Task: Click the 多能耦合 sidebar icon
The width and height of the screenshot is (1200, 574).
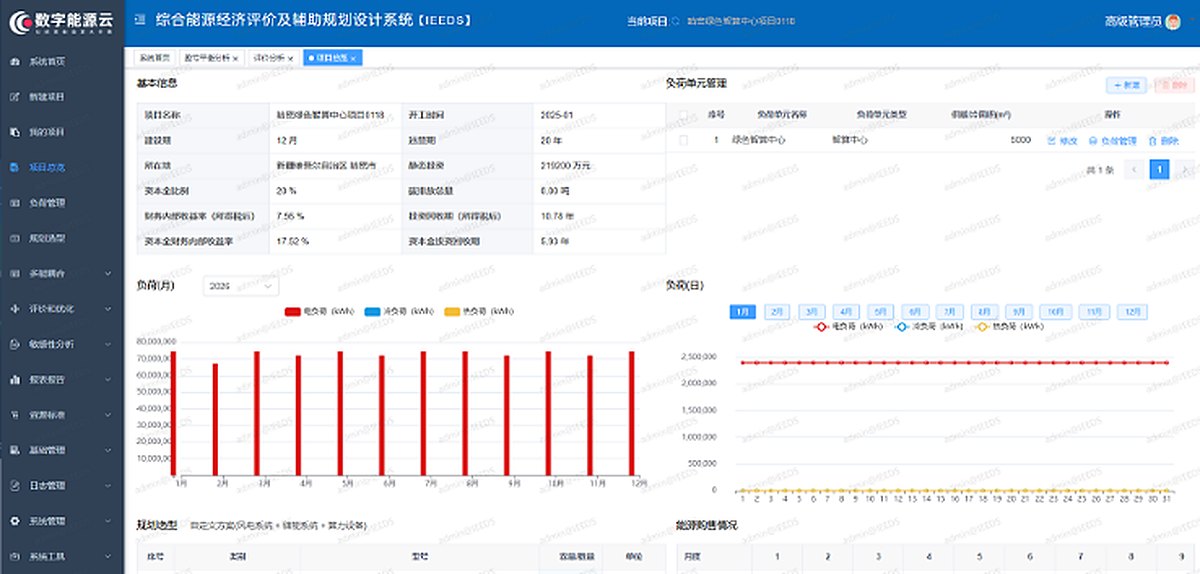Action: point(14,273)
